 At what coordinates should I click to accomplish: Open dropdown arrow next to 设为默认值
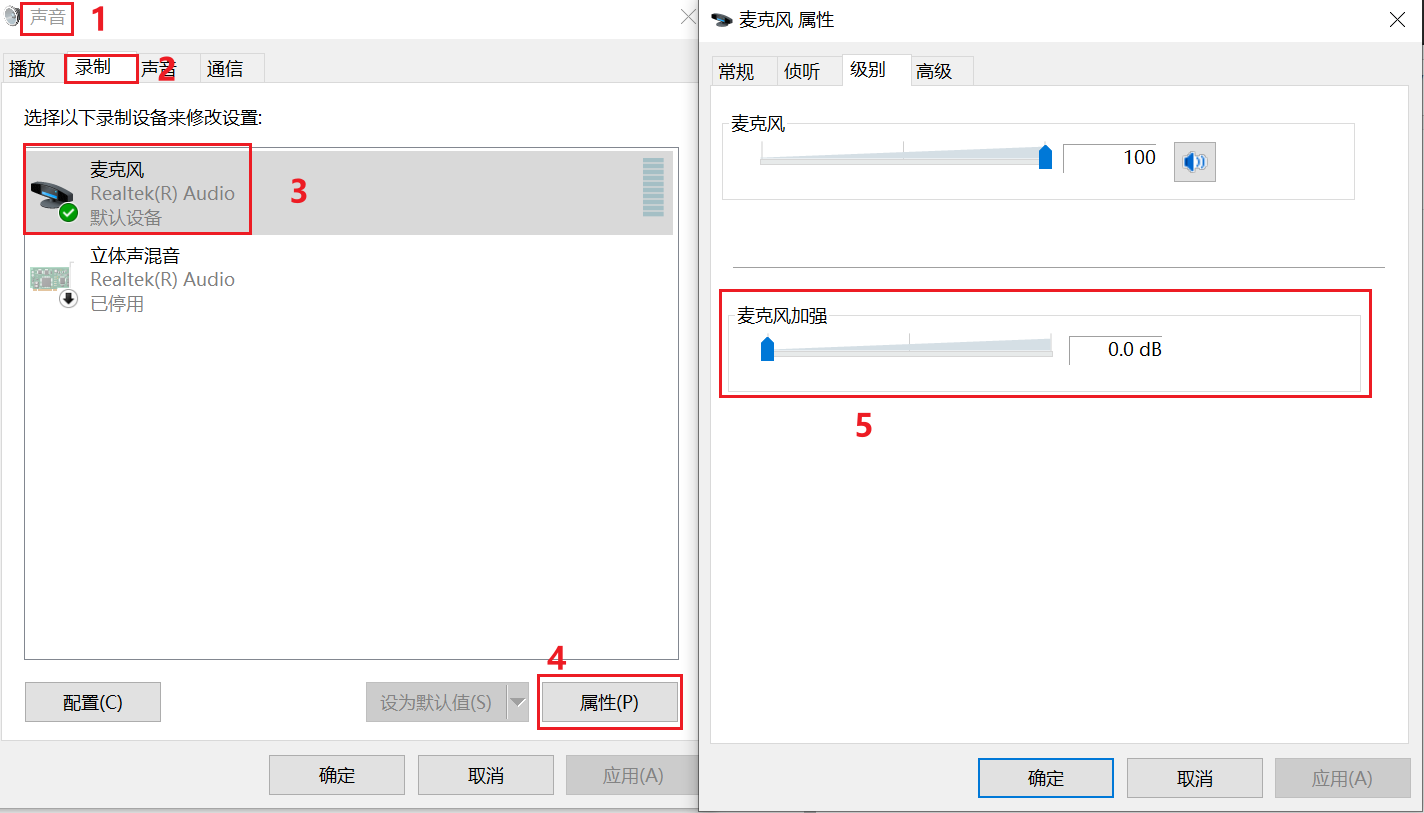(517, 703)
